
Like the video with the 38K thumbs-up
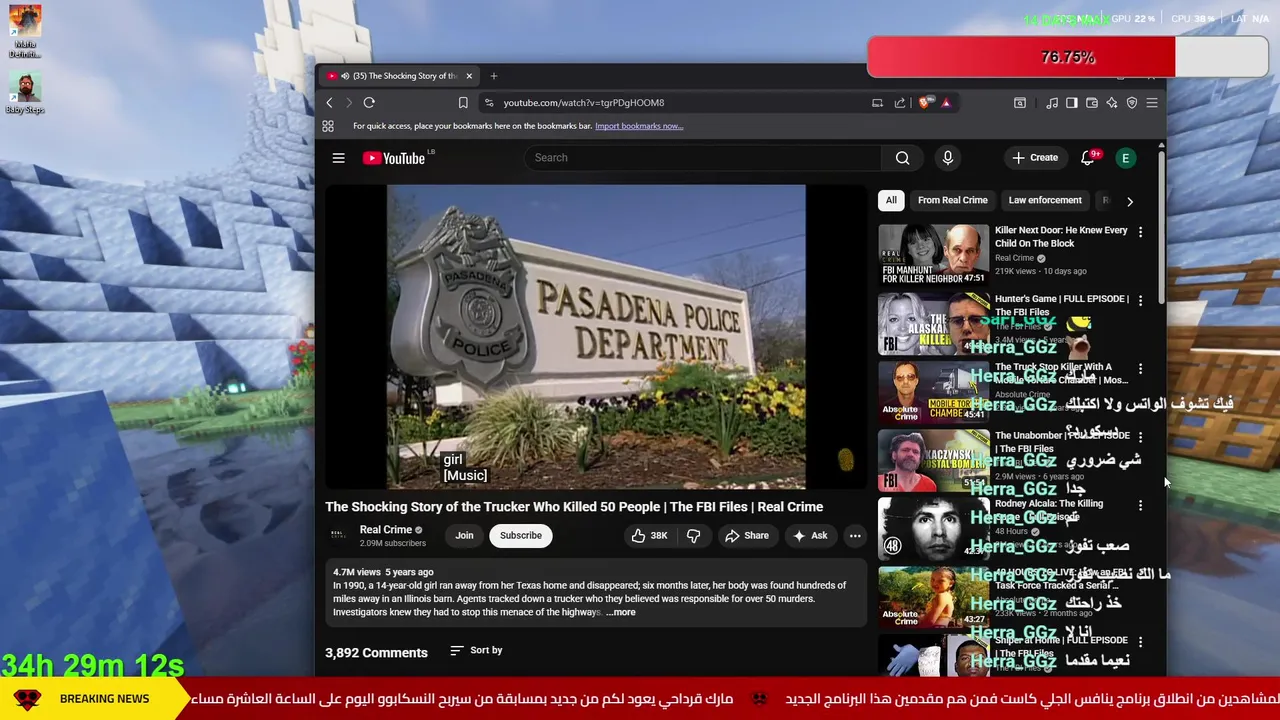pos(649,536)
